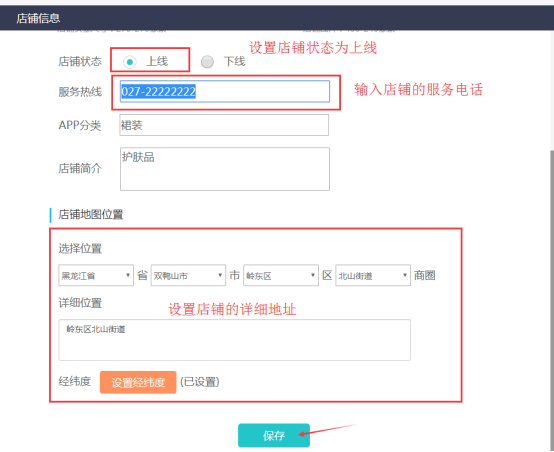This screenshot has width=554, height=452.
Task: Click the 保存 button
Action: pos(274,435)
